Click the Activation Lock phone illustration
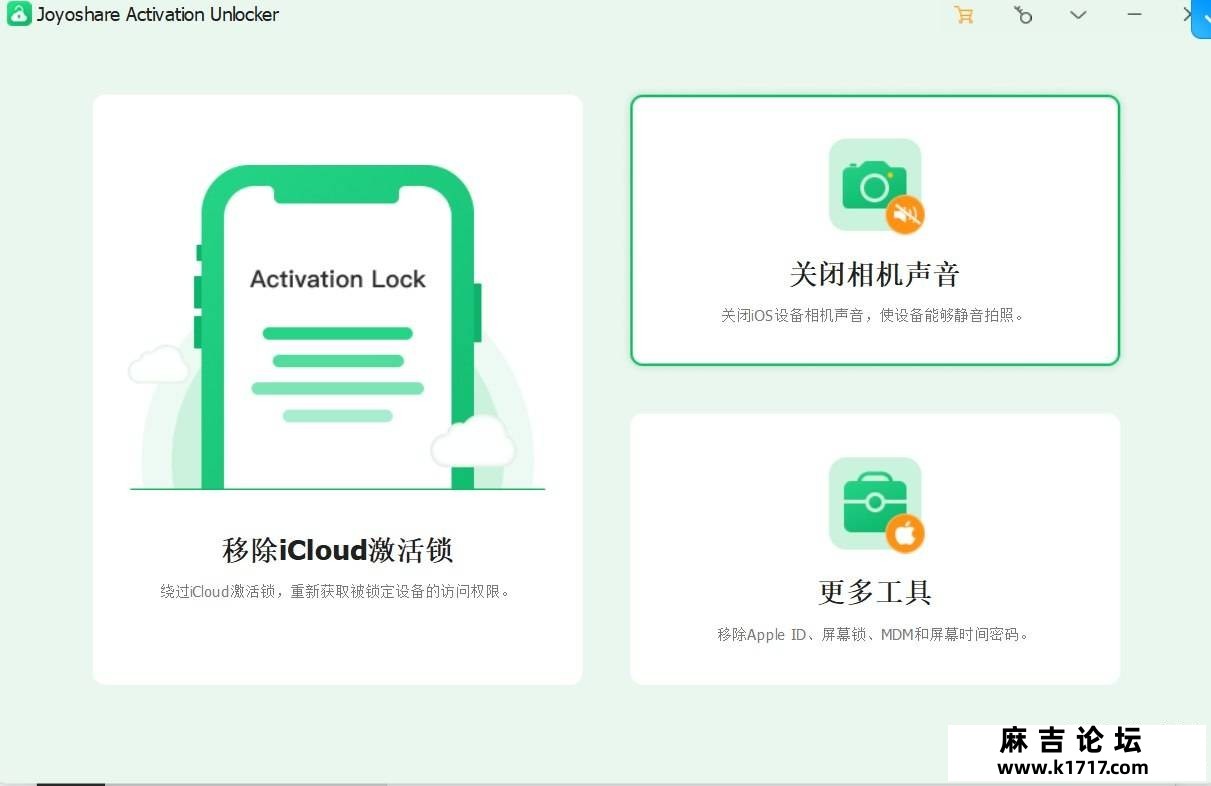Viewport: 1211px width, 786px height. (x=338, y=327)
